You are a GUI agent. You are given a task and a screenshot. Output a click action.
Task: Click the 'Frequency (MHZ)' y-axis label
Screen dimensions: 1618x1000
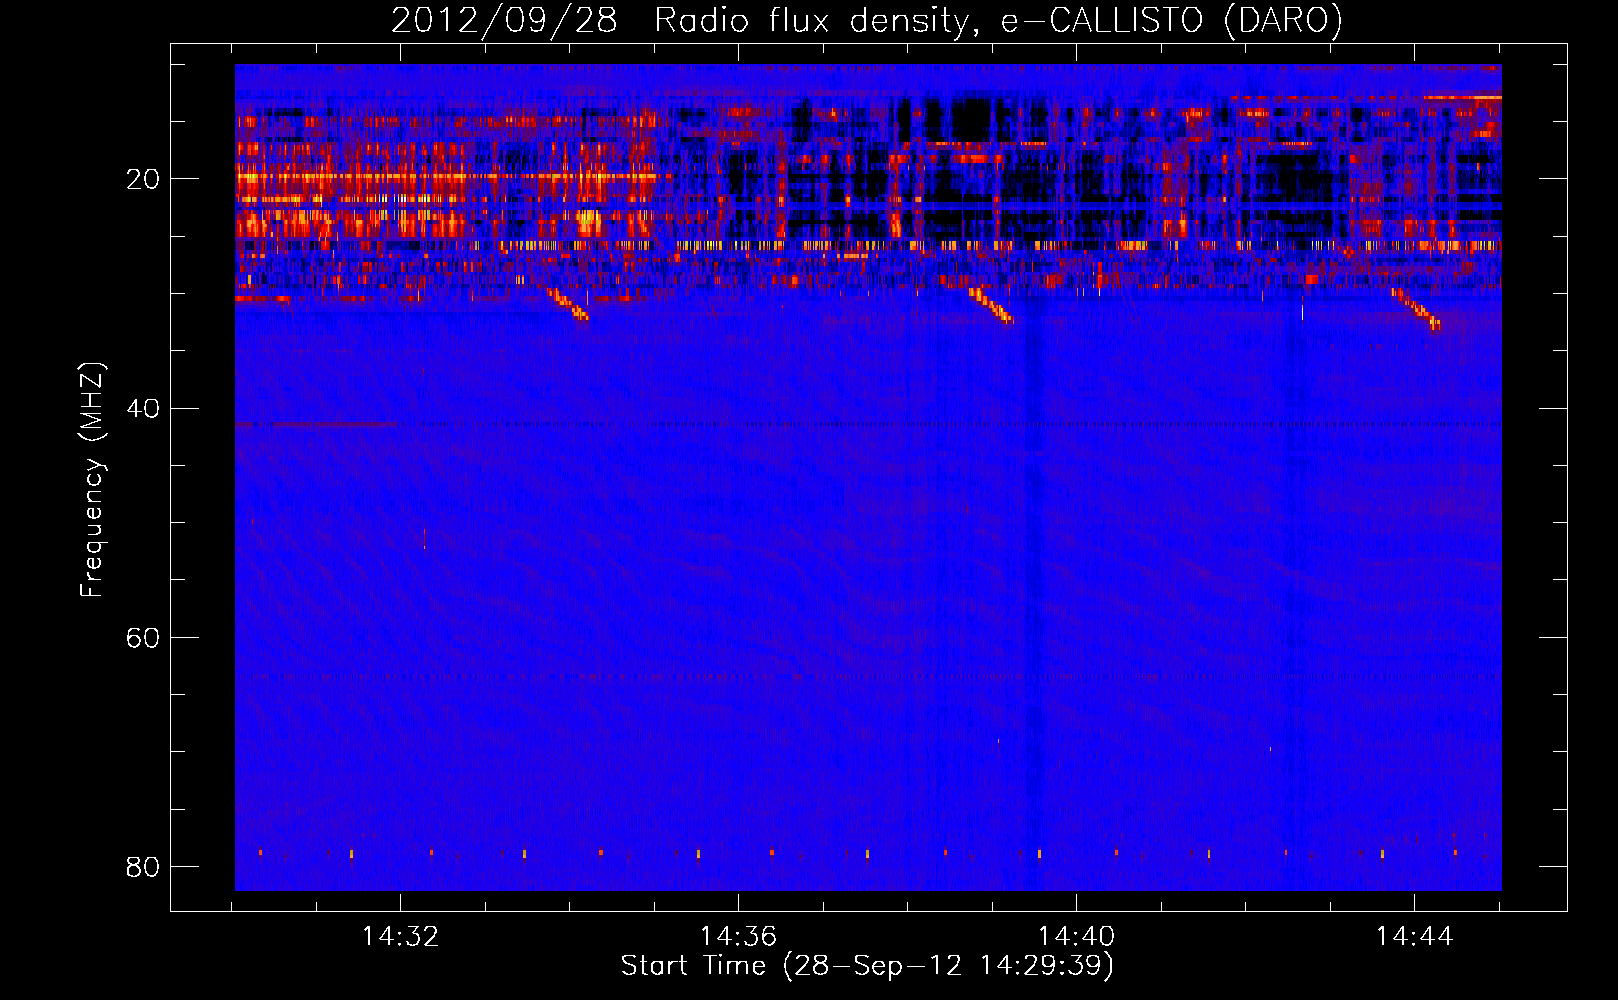point(91,480)
